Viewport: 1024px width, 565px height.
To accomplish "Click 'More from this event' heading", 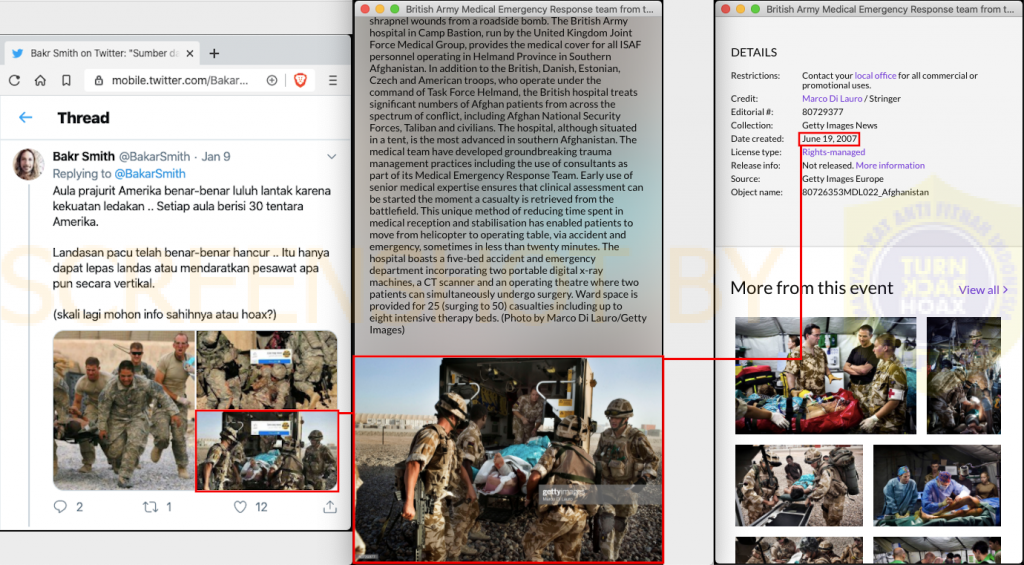I will [x=812, y=288].
